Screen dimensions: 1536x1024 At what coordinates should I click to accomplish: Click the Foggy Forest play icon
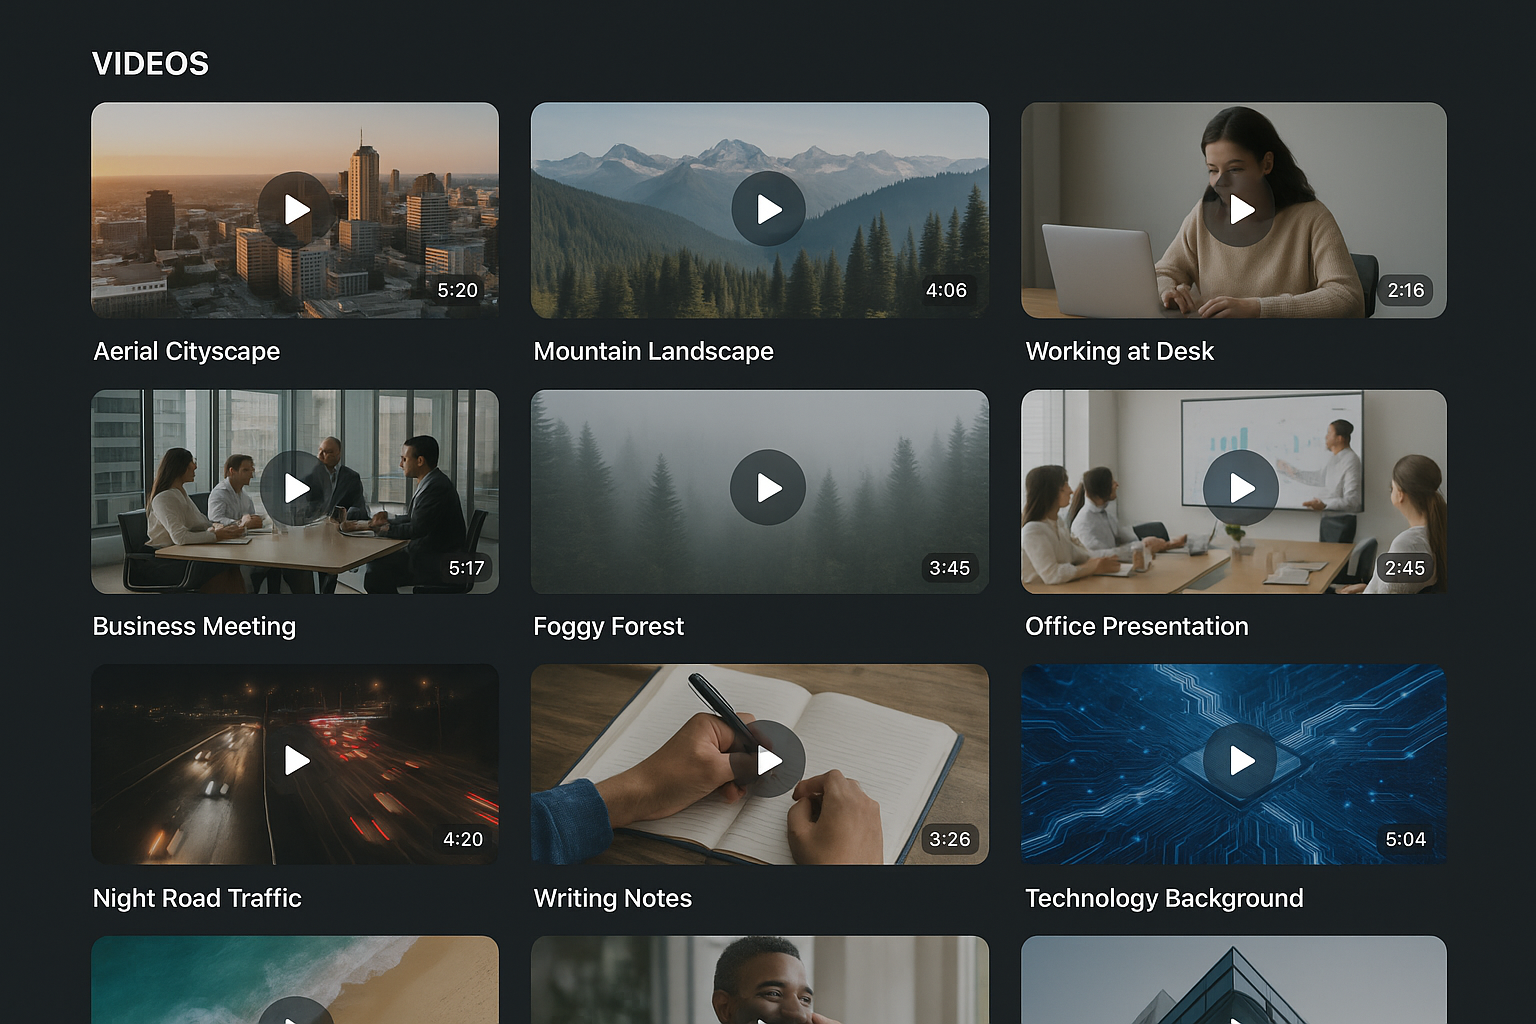[767, 488]
